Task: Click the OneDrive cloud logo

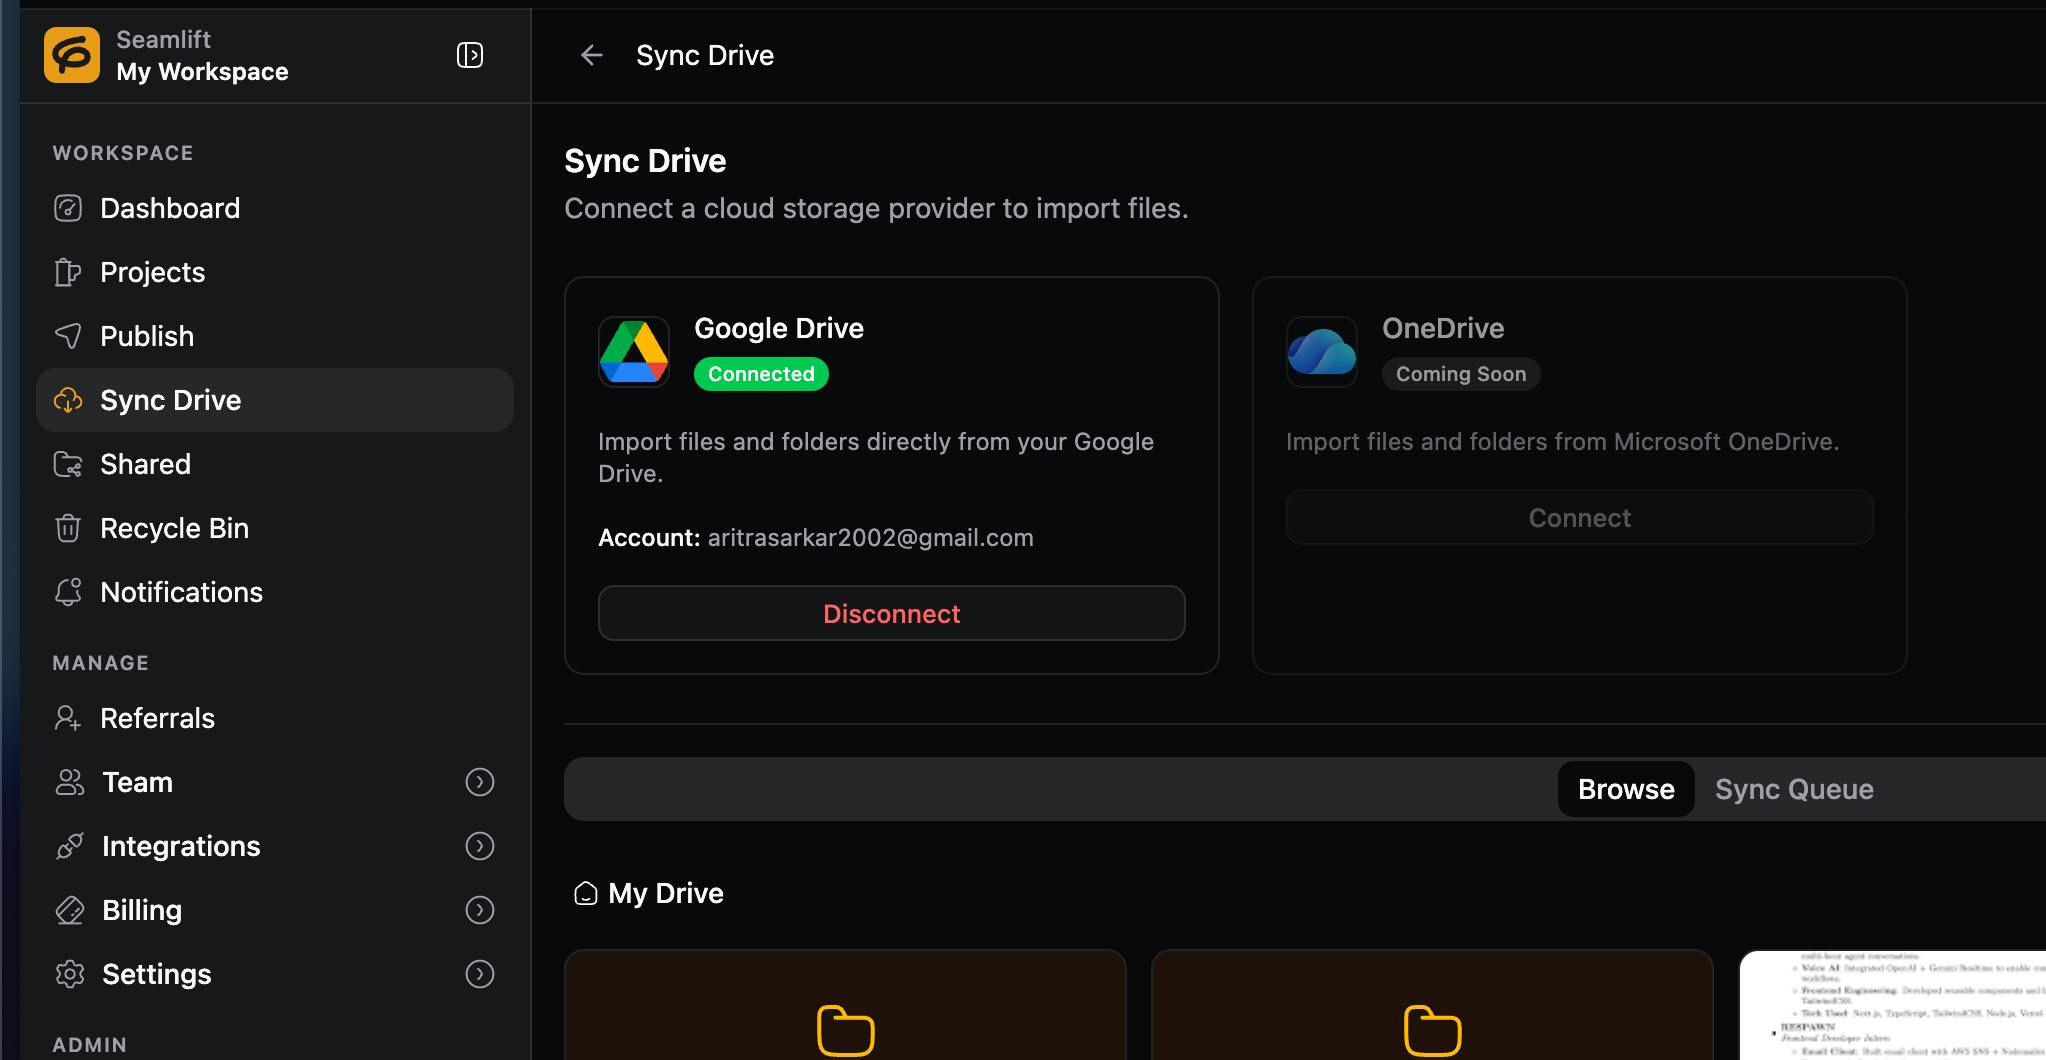Action: pyautogui.click(x=1322, y=352)
